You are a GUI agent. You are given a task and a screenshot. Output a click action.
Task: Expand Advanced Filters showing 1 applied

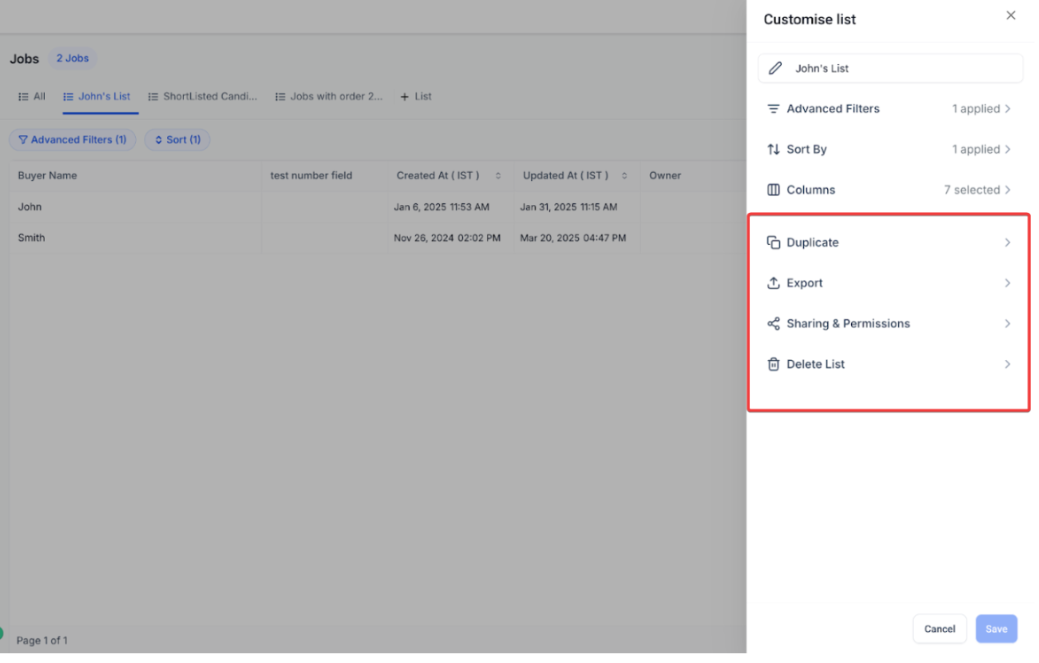coord(1007,109)
